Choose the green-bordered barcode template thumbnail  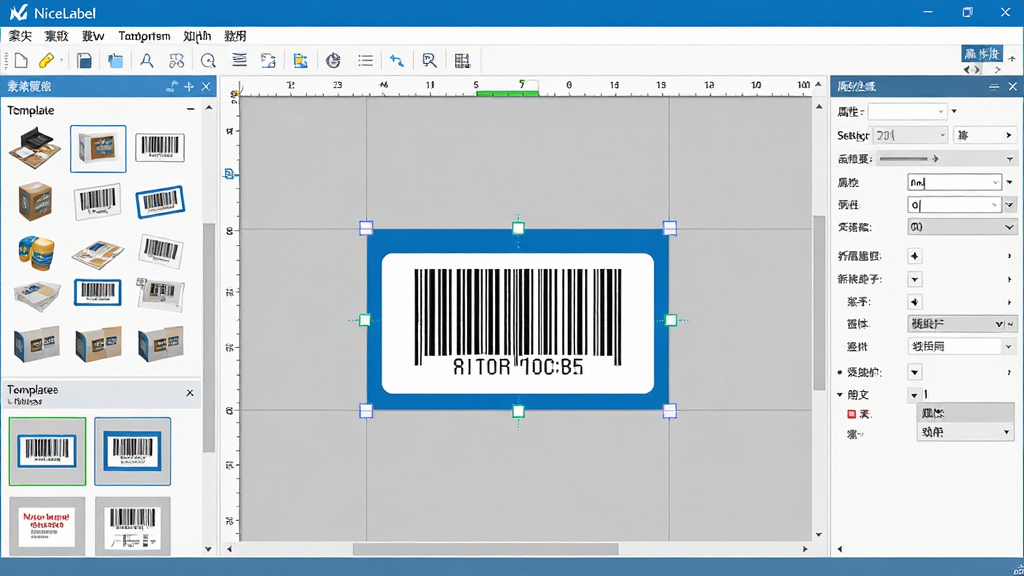(47, 451)
